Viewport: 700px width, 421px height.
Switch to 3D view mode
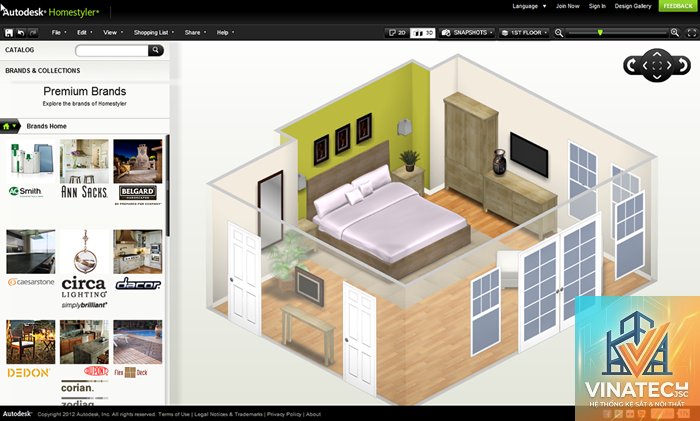[x=422, y=33]
